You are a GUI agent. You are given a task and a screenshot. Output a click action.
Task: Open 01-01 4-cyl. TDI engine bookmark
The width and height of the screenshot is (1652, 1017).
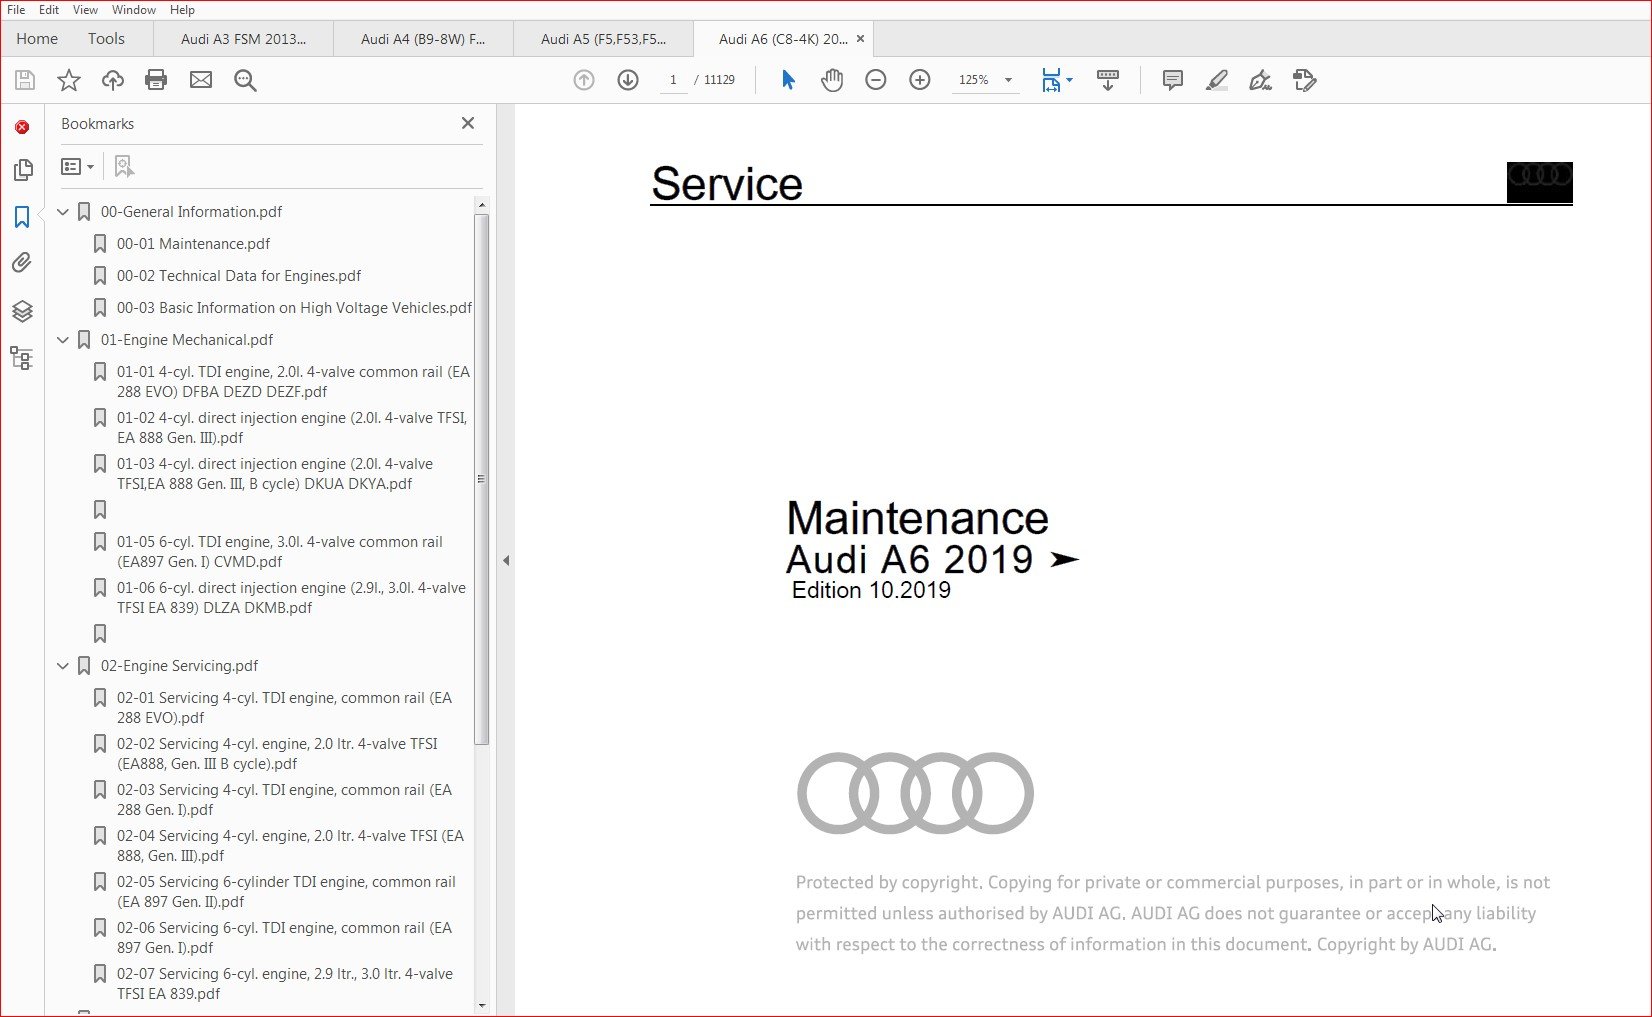tap(293, 382)
